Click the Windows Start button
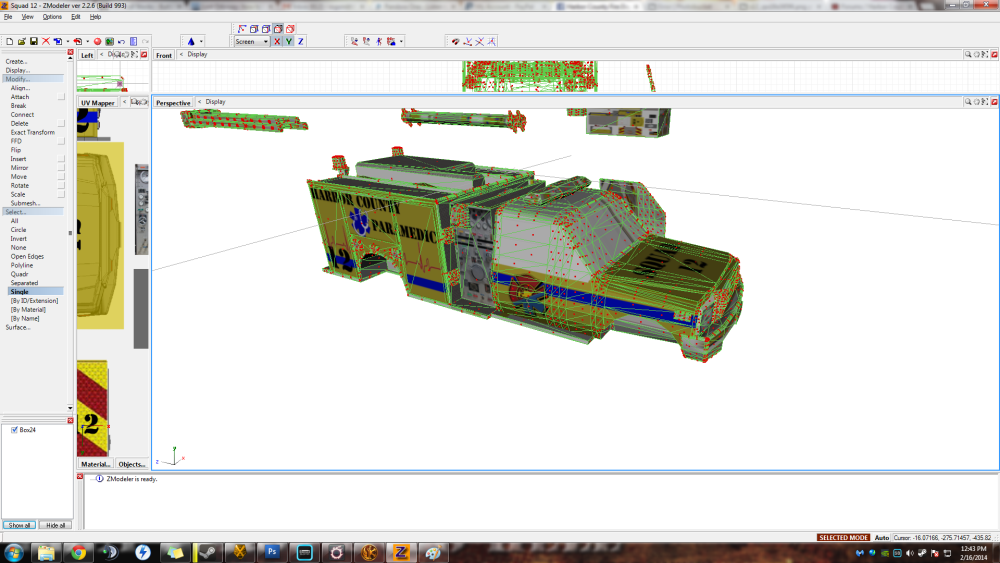This screenshot has height=563, width=1000. [14, 552]
